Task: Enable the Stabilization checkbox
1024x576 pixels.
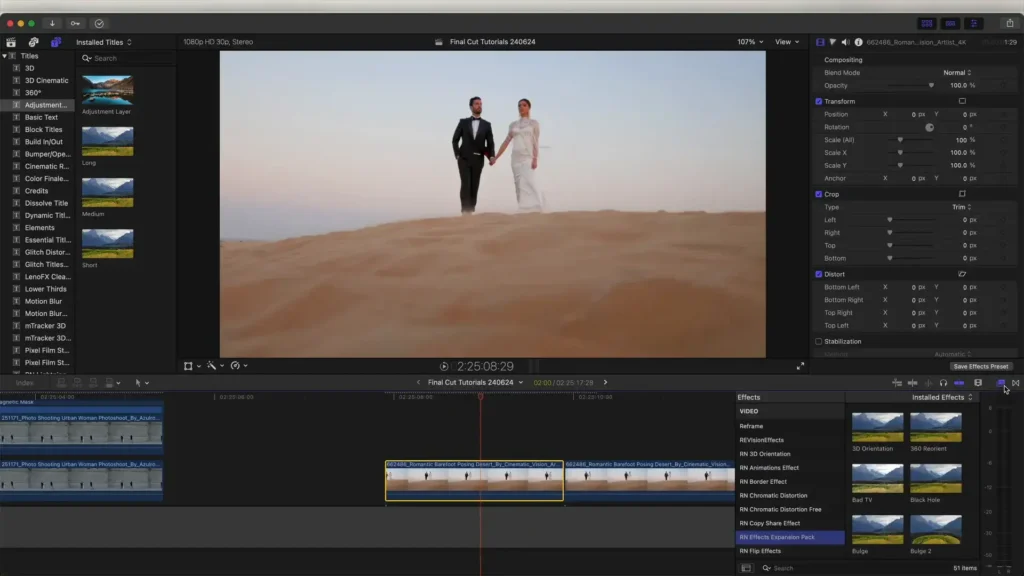Action: (x=818, y=342)
